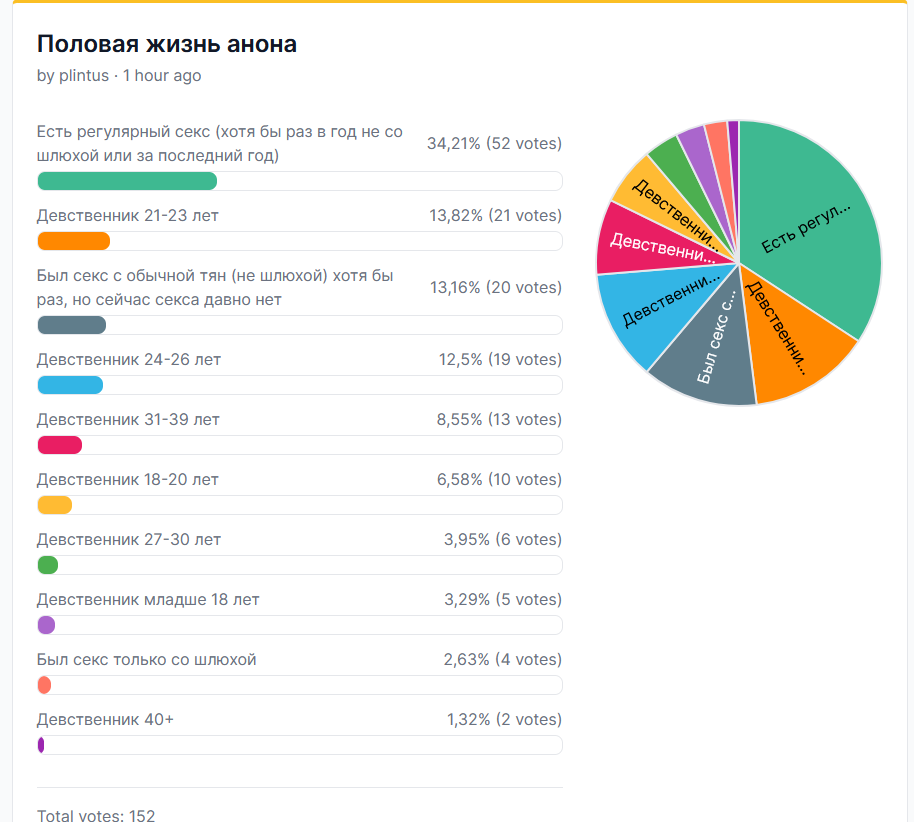Click the result '1,32% (2 votes)'
Screen dimensions: 914x822
coord(504,720)
